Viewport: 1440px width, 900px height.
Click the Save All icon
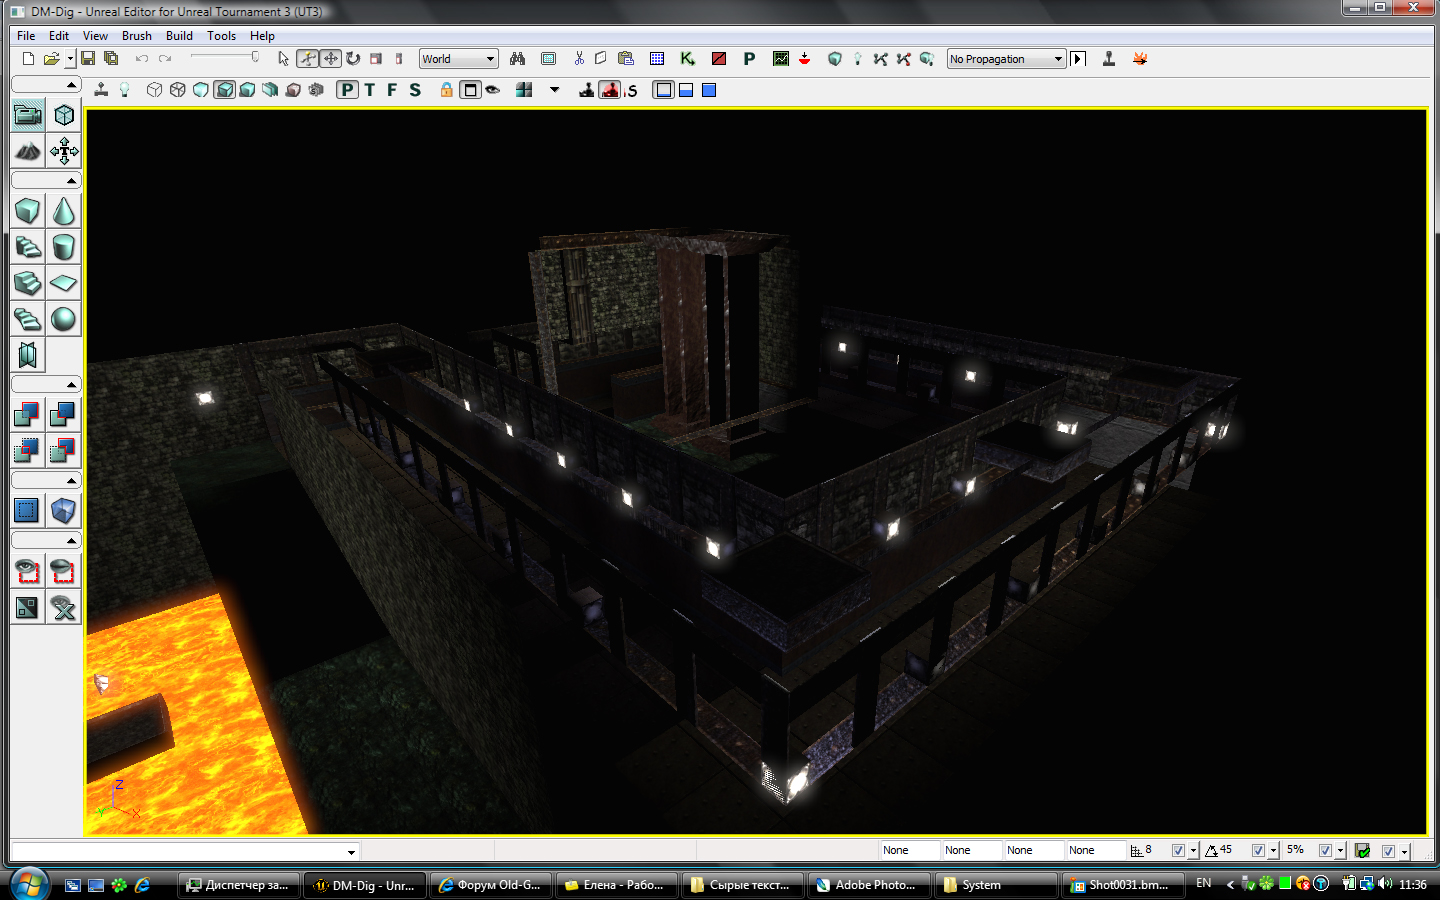pos(111,59)
